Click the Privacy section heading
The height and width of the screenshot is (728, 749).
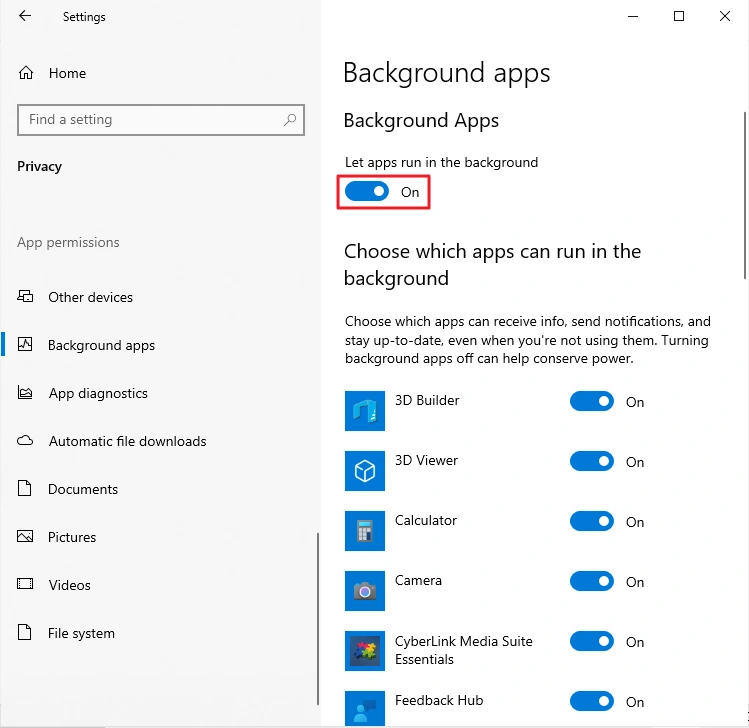[39, 166]
